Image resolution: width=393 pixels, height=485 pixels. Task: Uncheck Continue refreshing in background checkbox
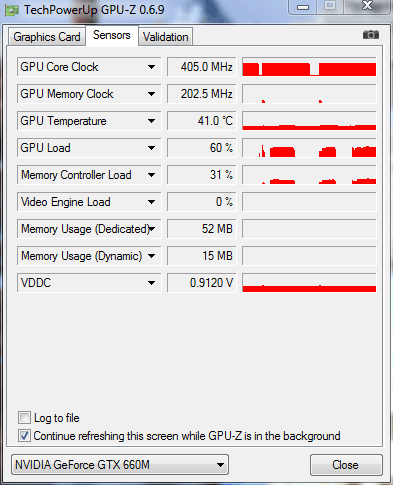click(24, 436)
